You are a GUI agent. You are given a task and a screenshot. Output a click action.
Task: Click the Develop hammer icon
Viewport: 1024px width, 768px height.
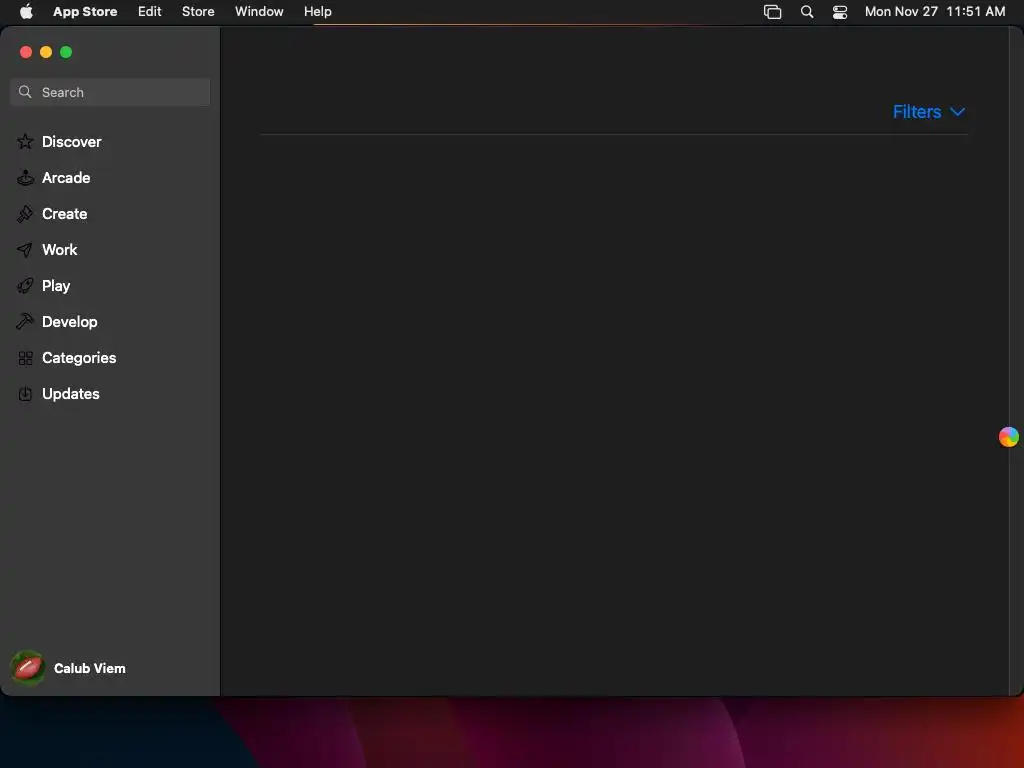[25, 321]
